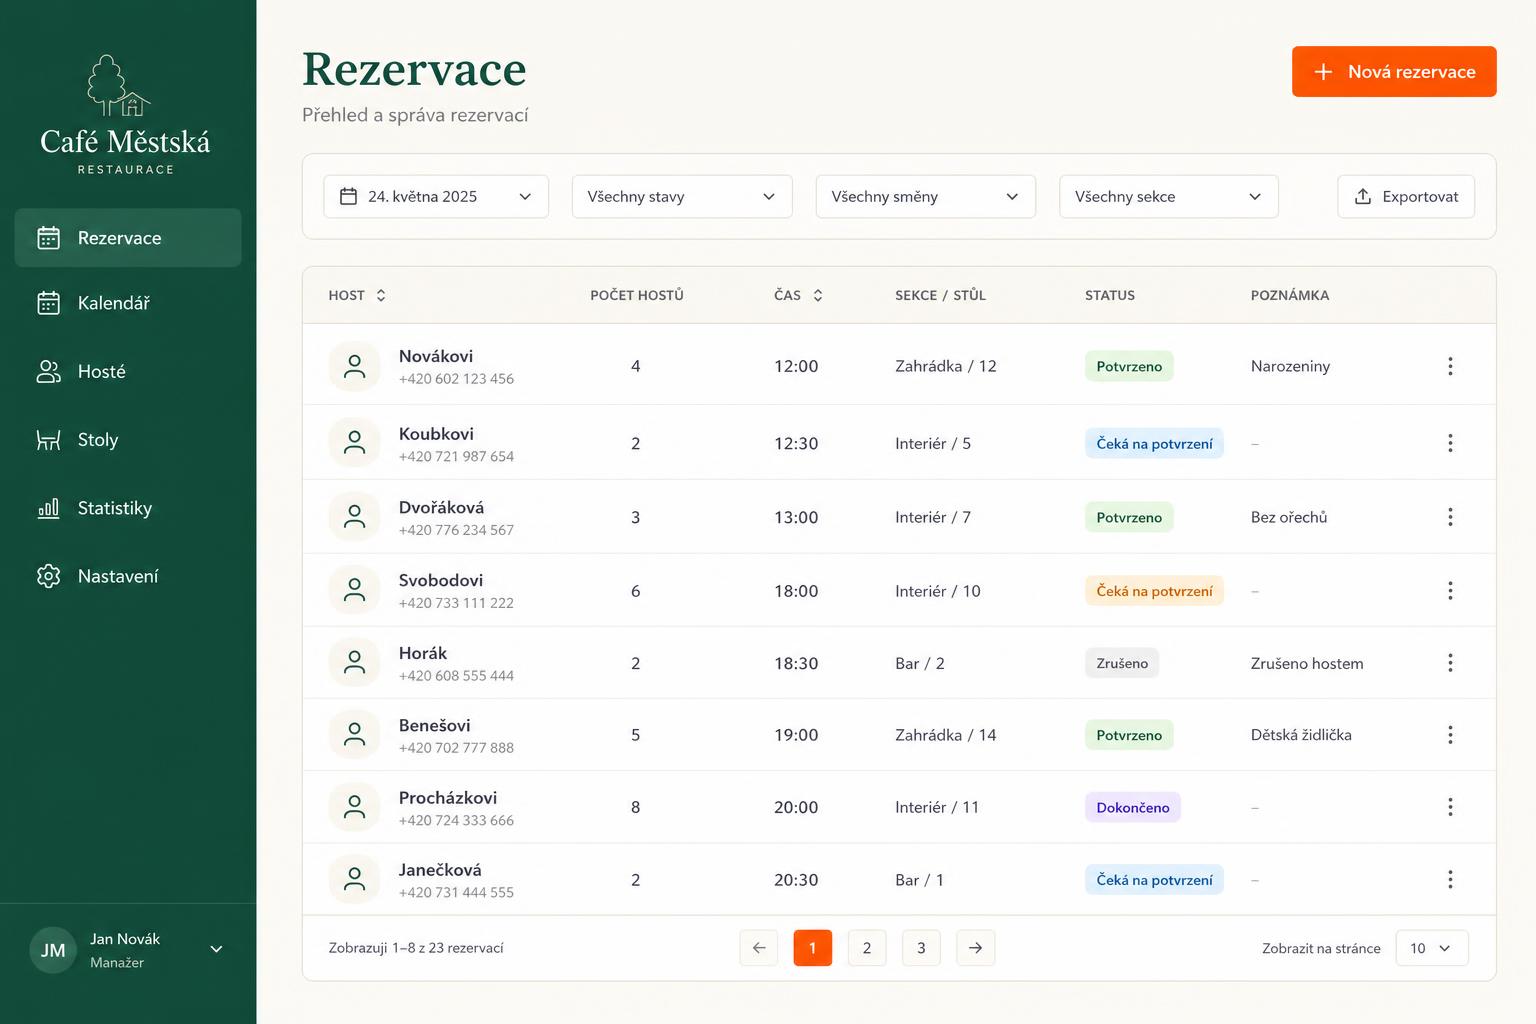Click the 20:30 time cell
This screenshot has width=1536, height=1024.
coord(796,880)
